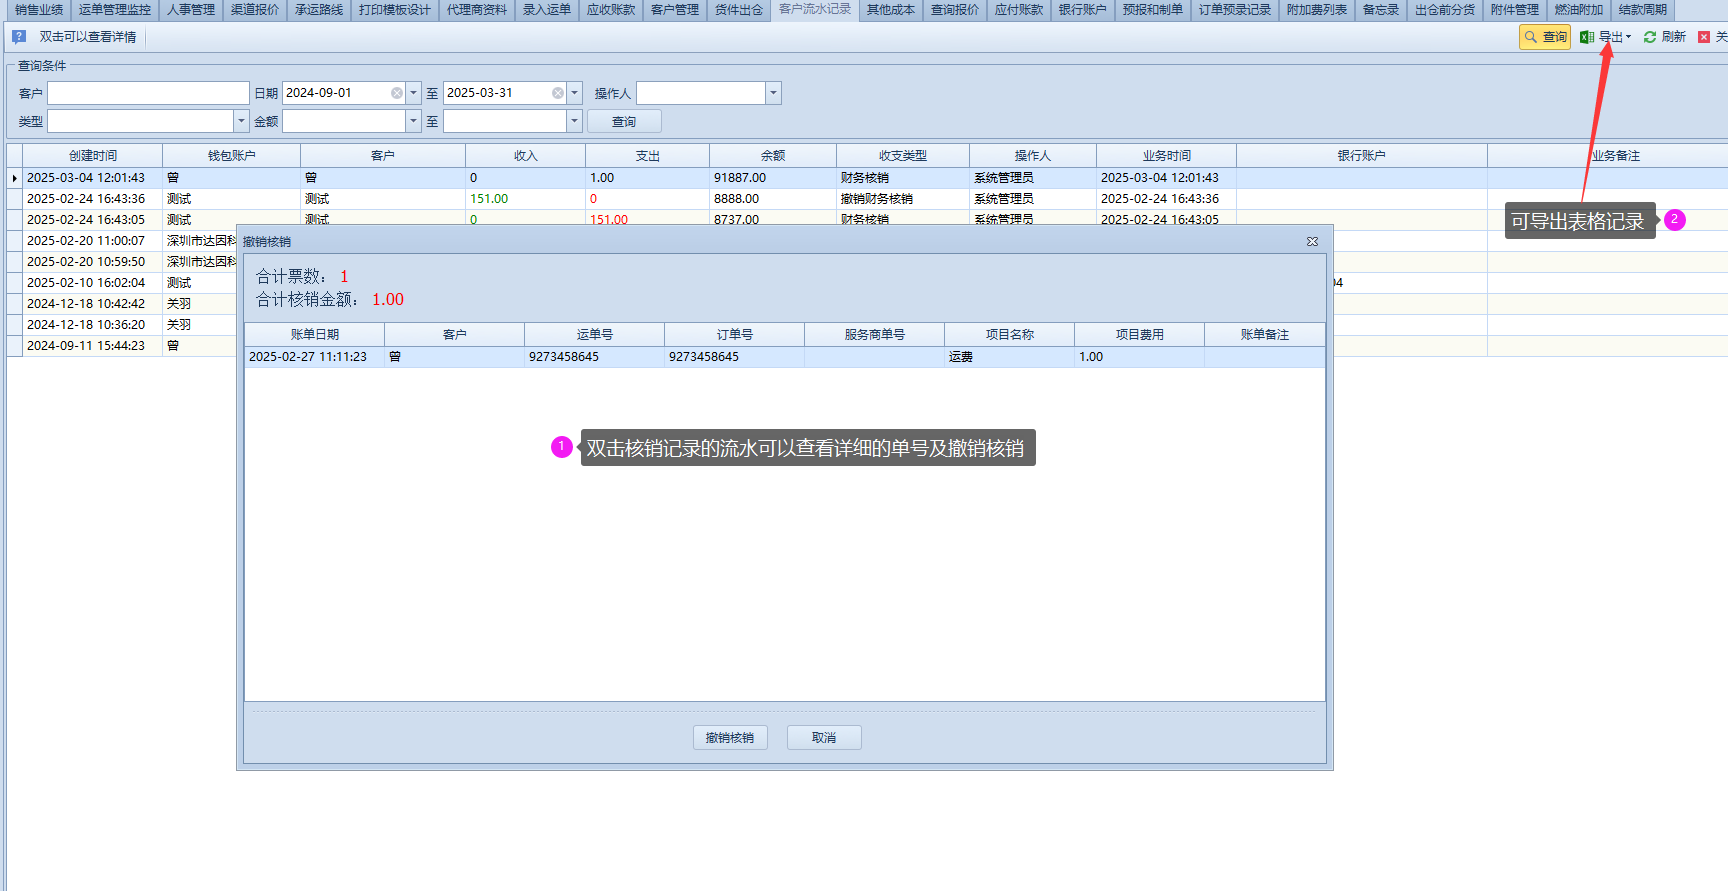Click the green 刷新 refresh icon

coord(1650,37)
